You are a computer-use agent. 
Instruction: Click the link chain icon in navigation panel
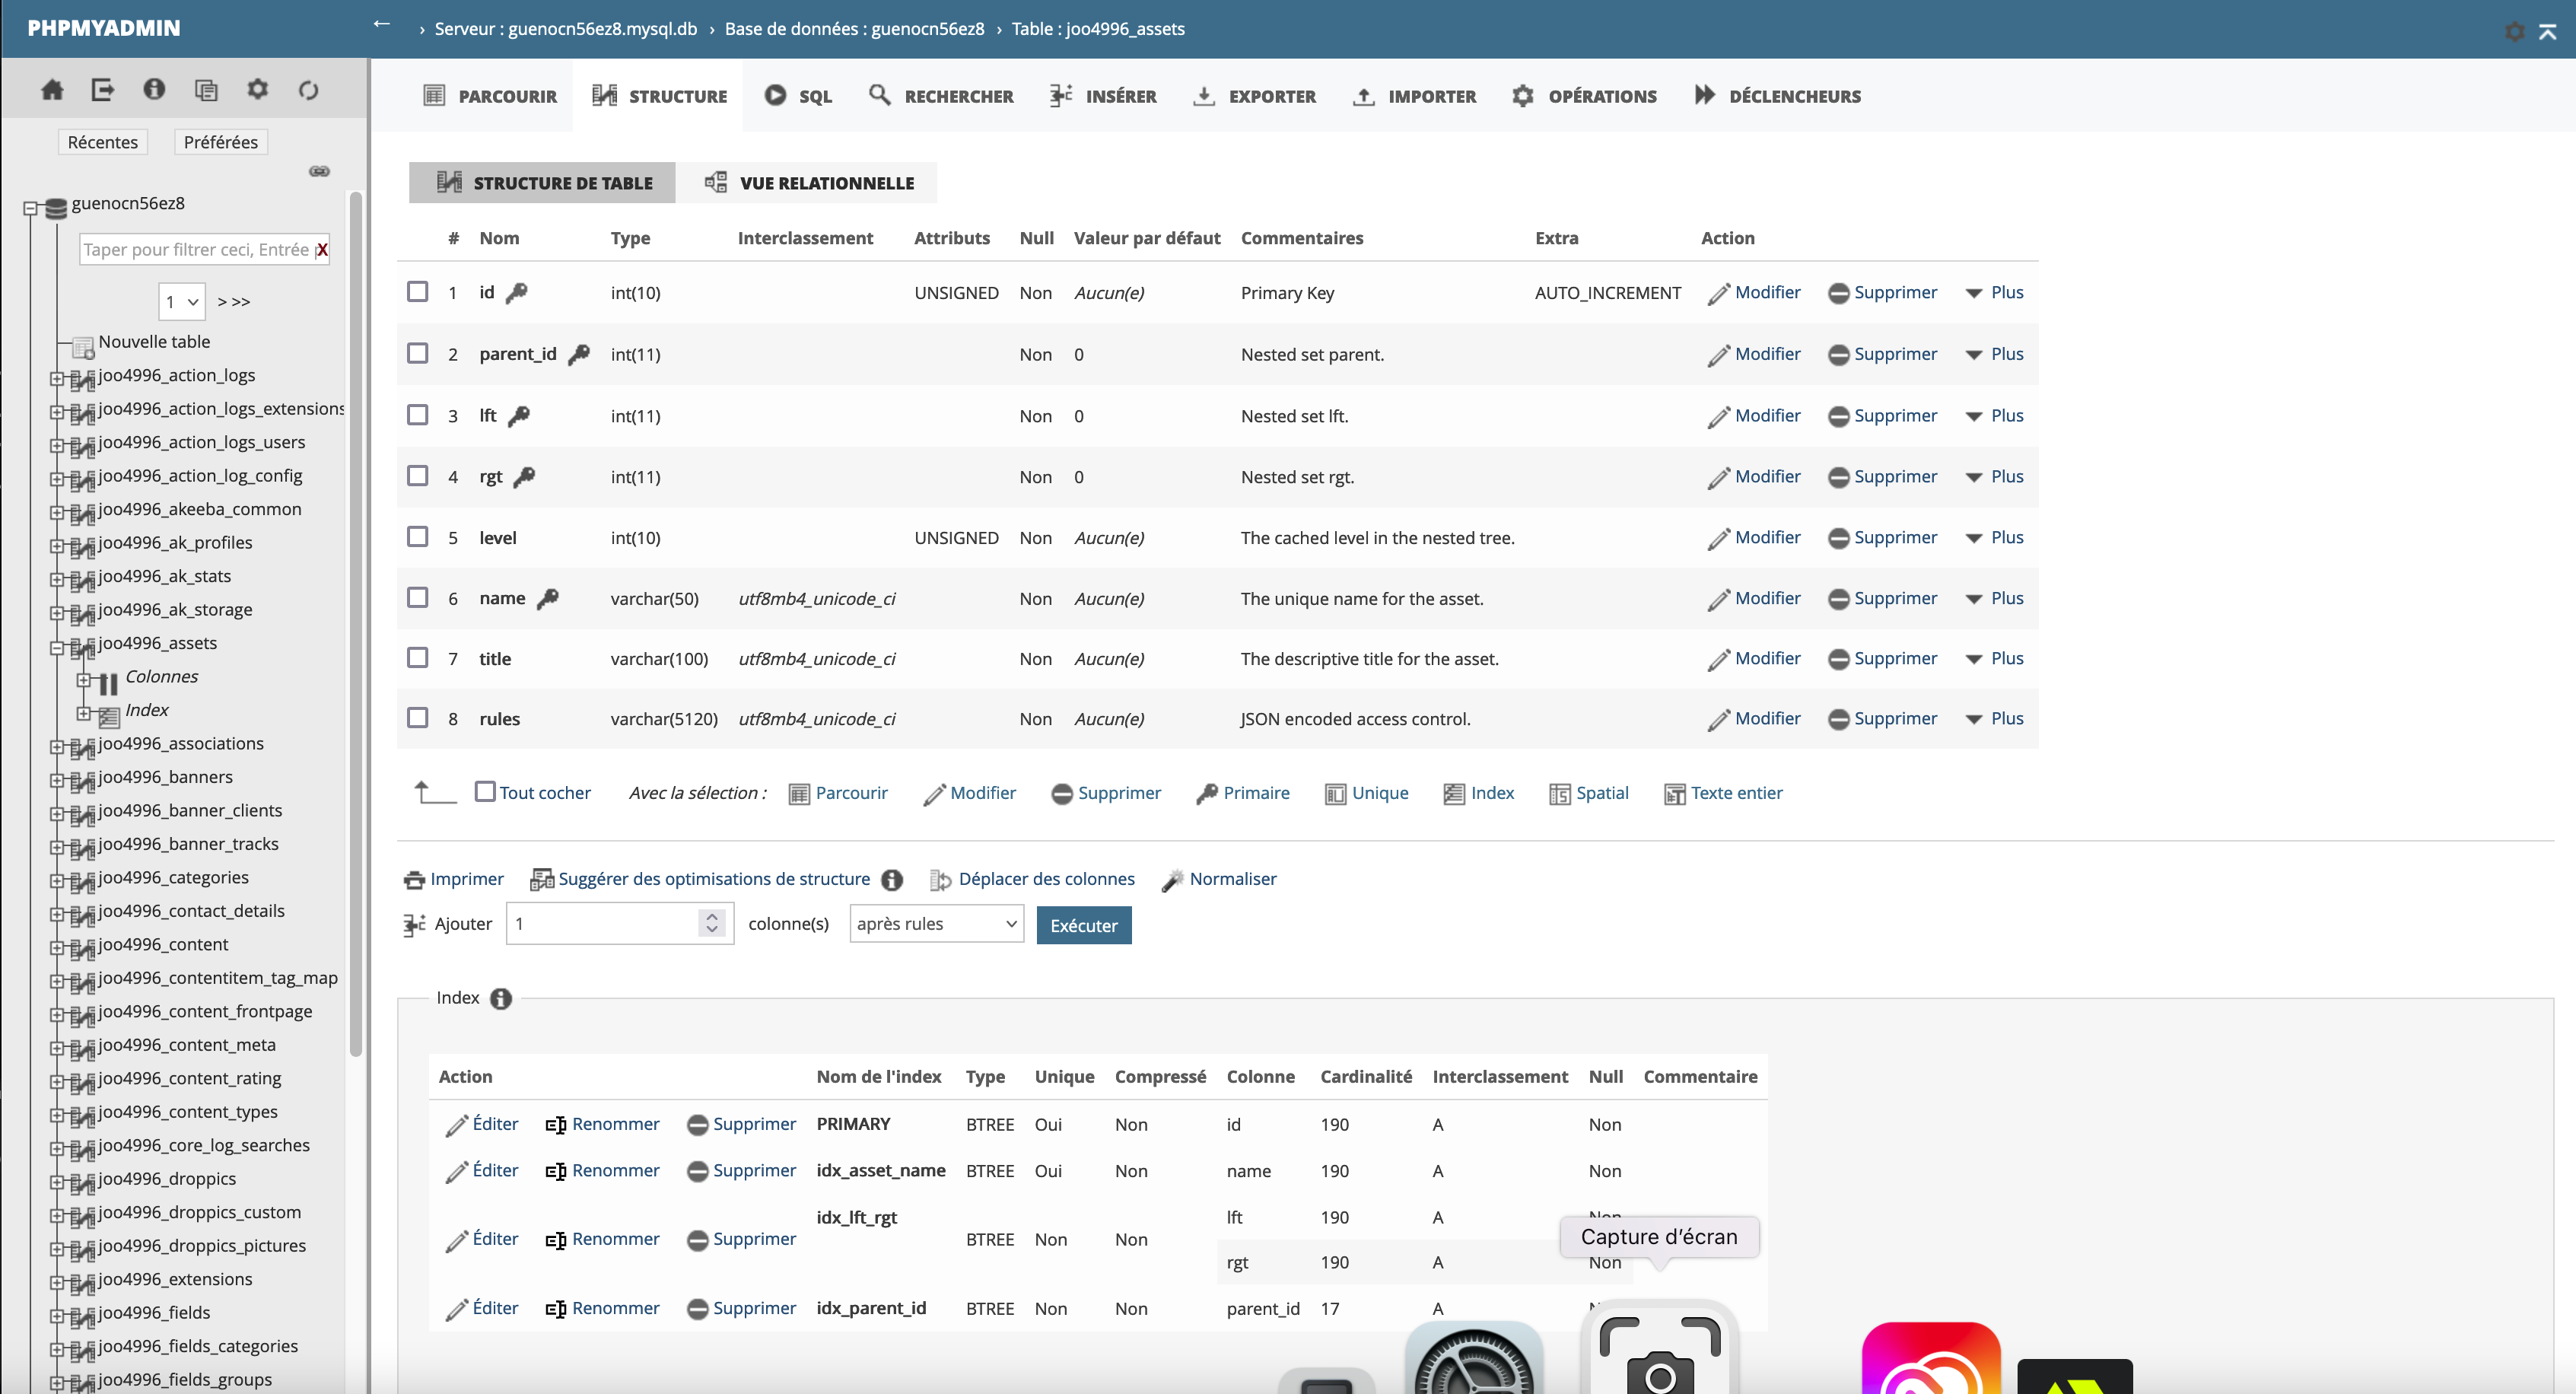tap(319, 171)
